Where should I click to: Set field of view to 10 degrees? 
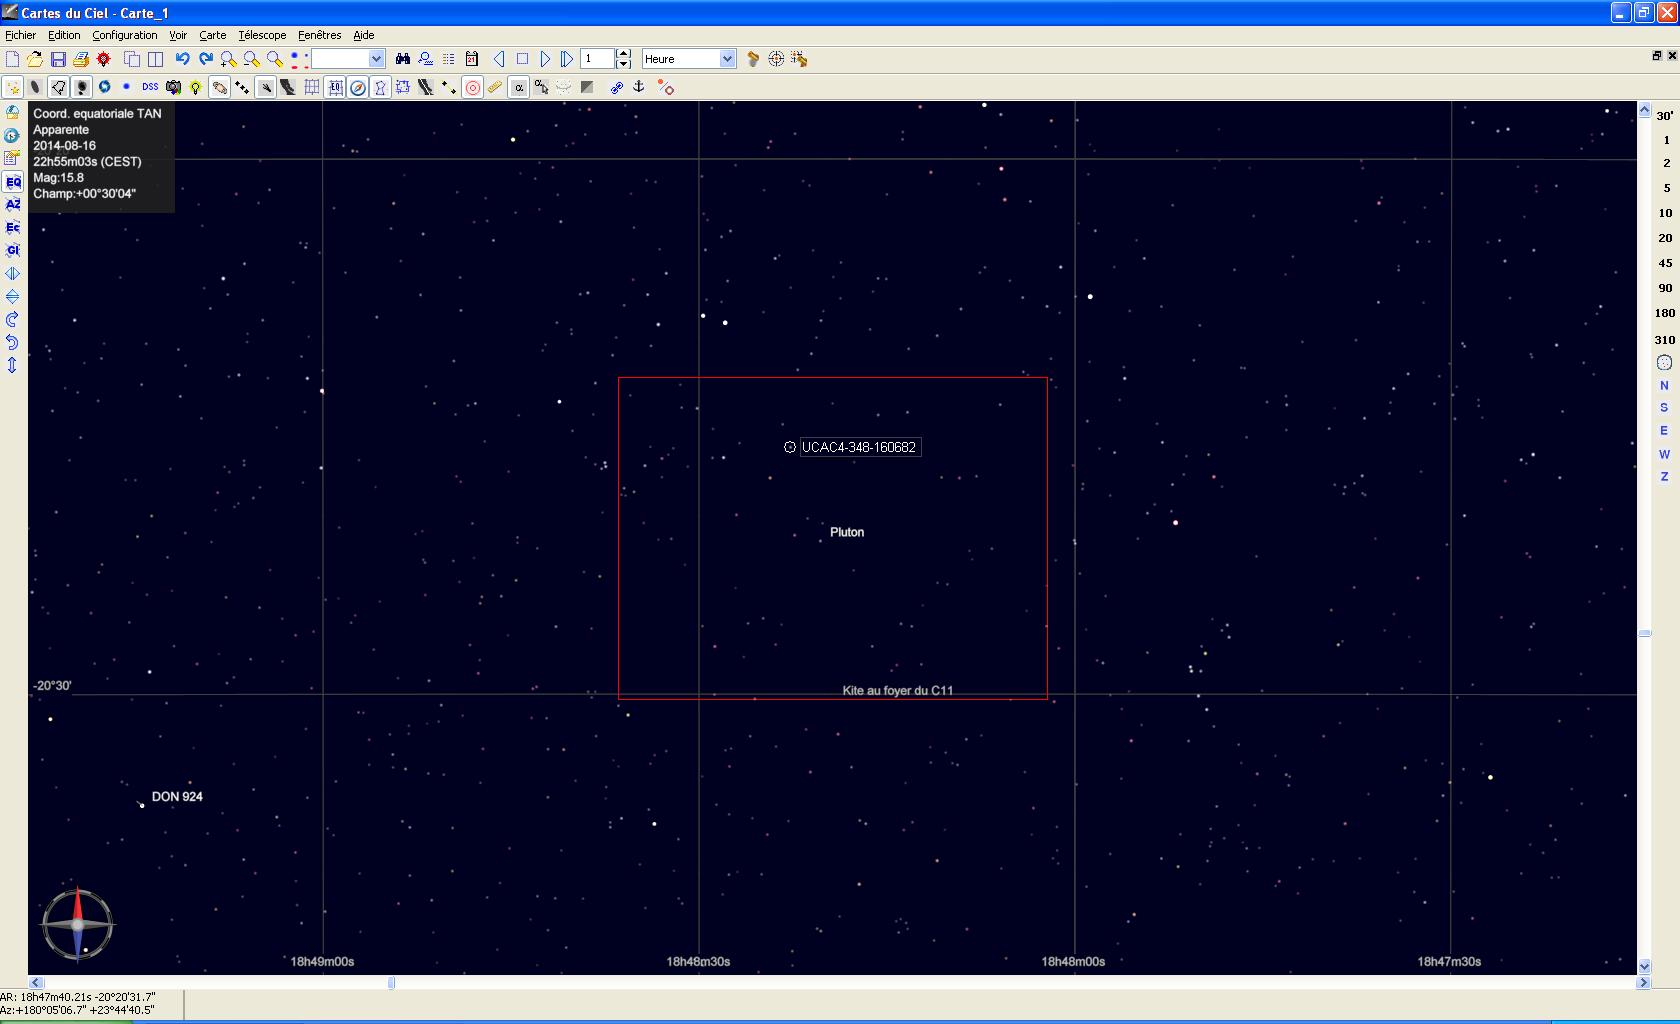(x=1665, y=212)
